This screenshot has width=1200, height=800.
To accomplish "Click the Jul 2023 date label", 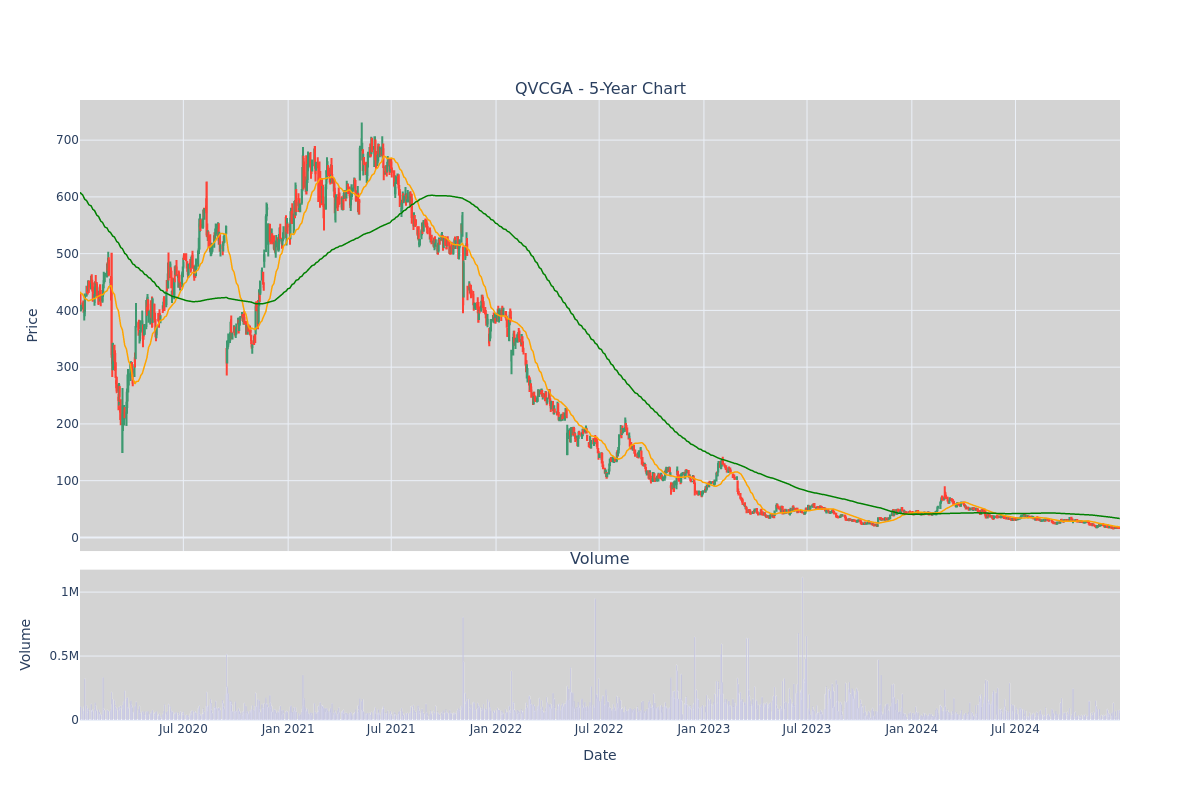I will pyautogui.click(x=807, y=729).
